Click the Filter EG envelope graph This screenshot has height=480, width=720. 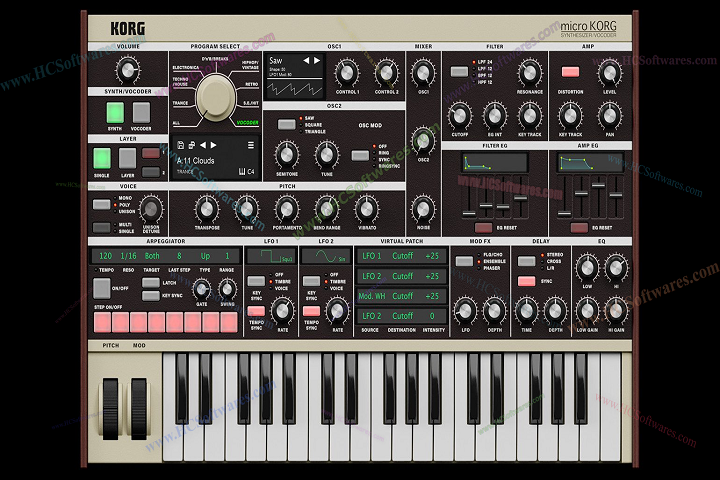coord(495,163)
